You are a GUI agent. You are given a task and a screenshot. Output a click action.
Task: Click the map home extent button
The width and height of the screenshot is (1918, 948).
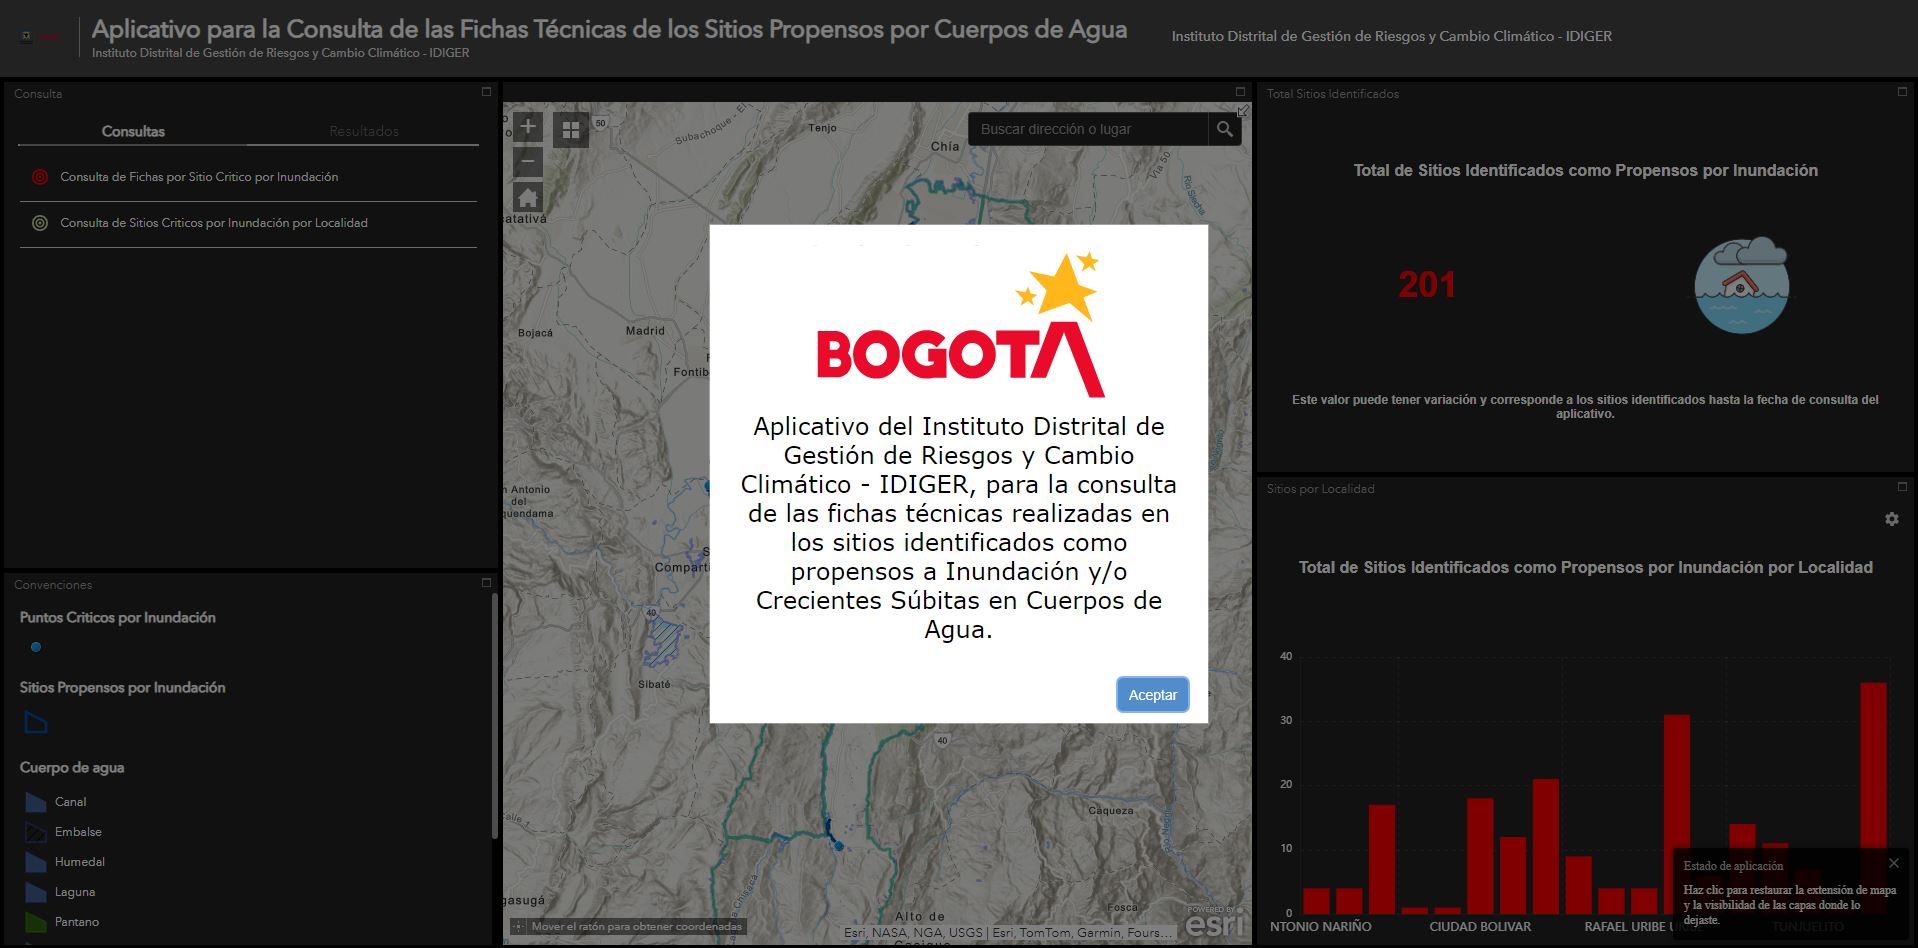point(528,197)
